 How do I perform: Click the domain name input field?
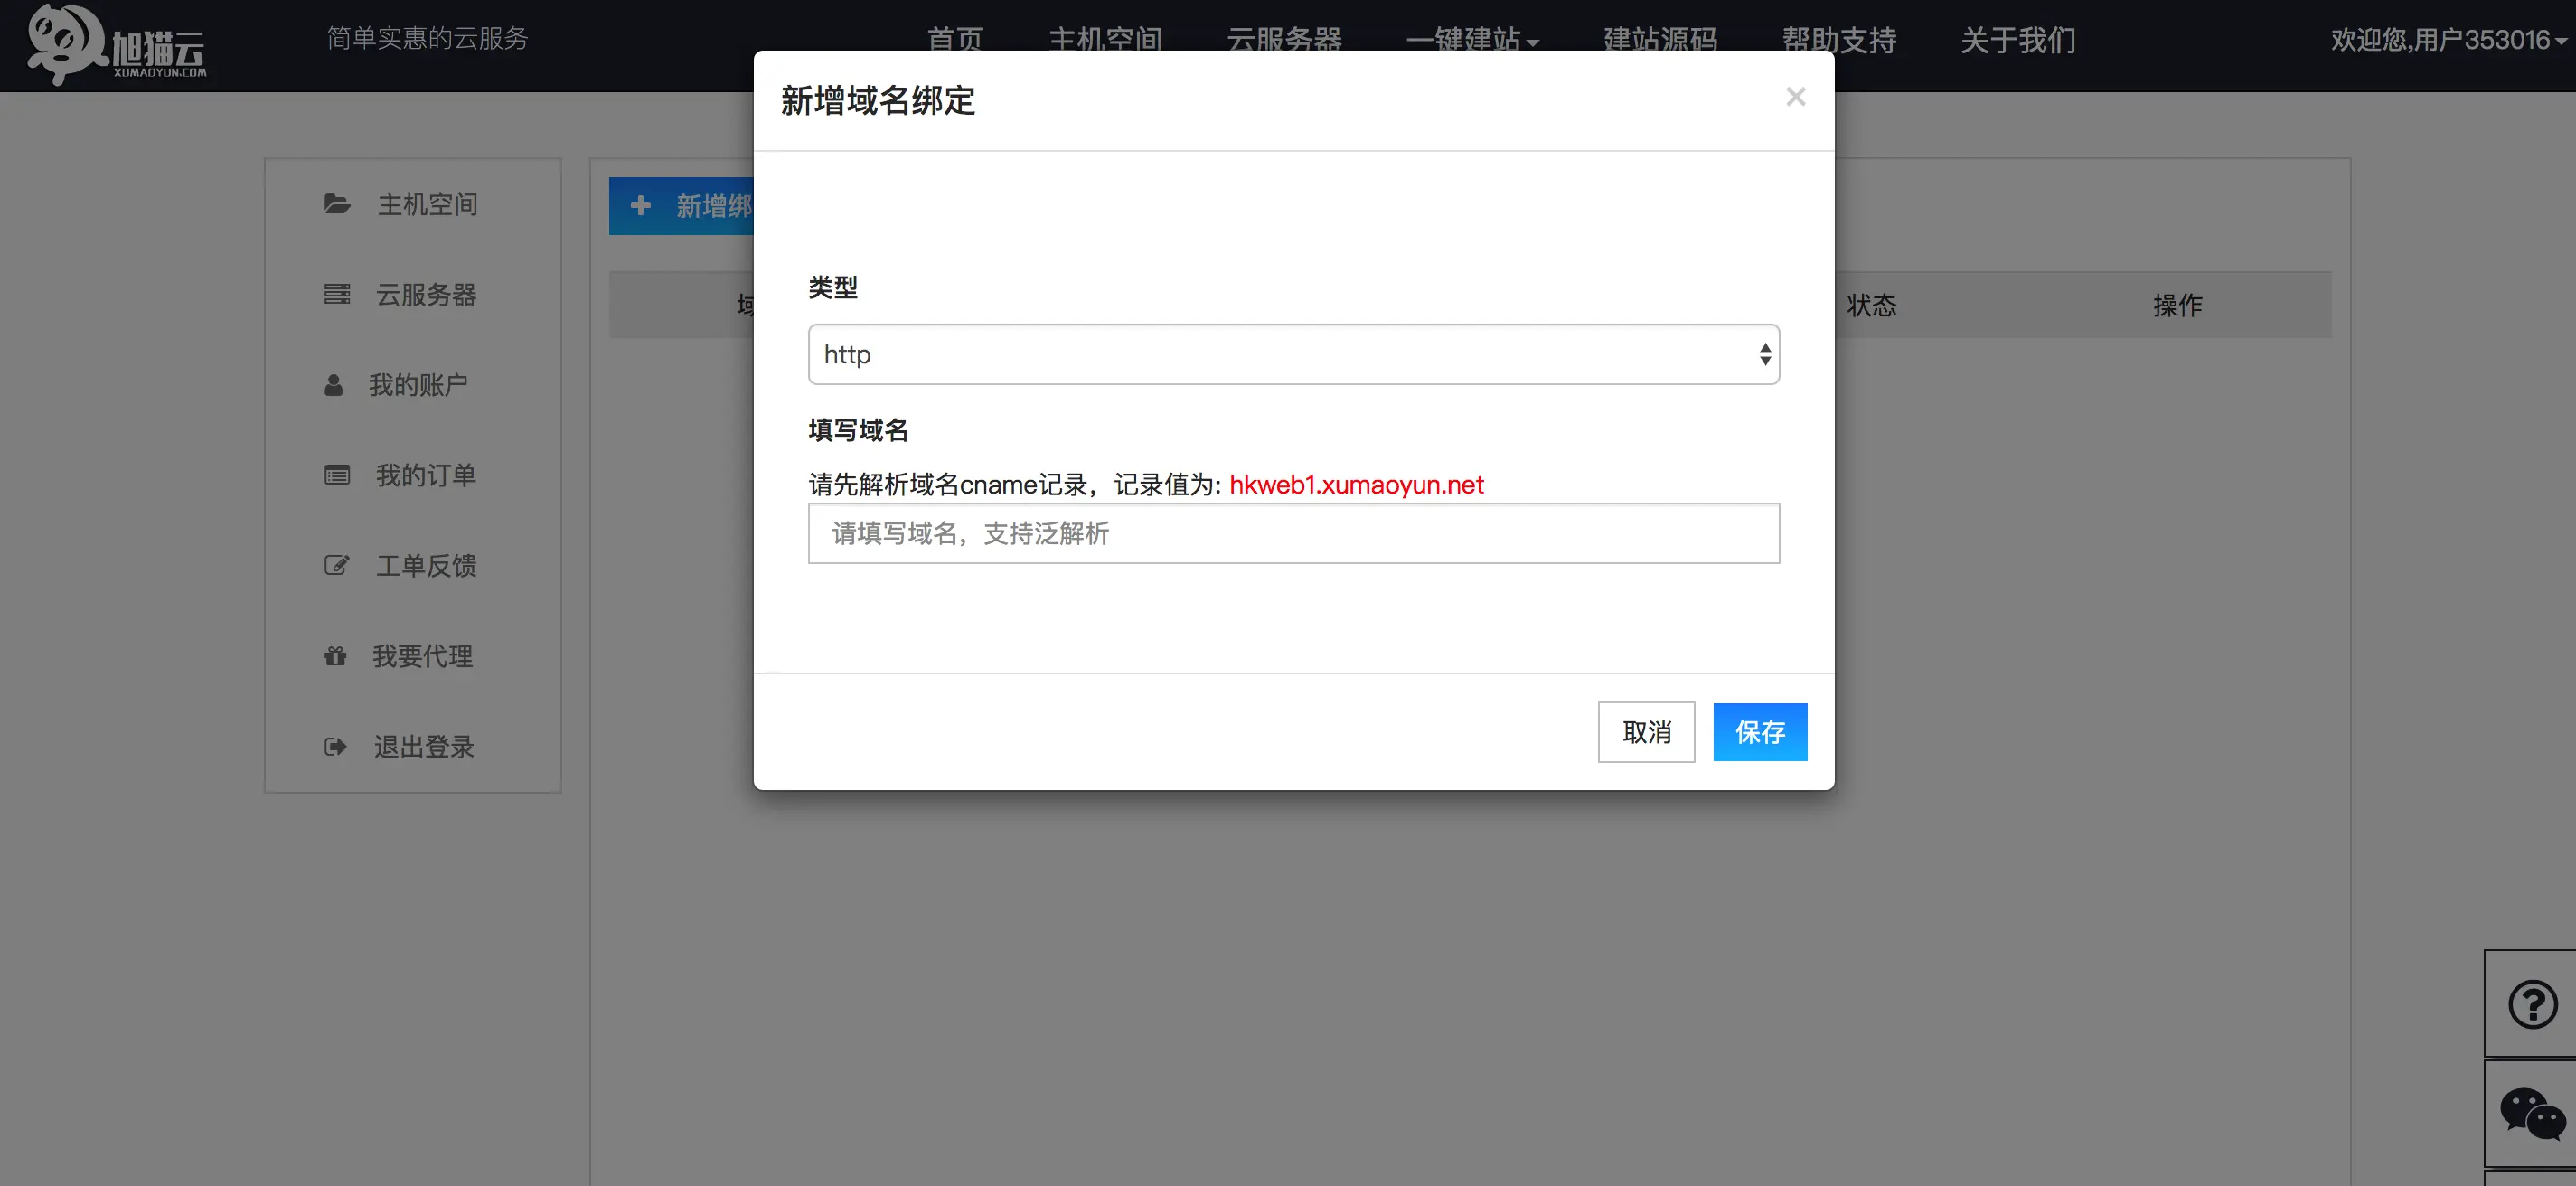tap(1293, 533)
